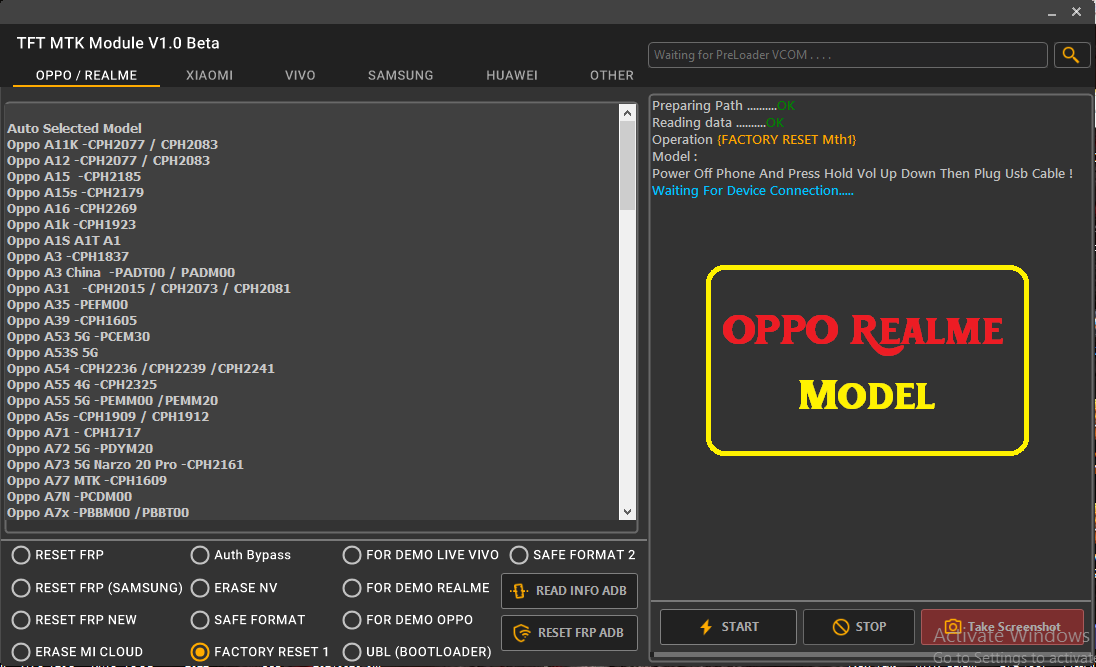
Task: Click the prohibited circle icon on STOP
Action: (x=841, y=626)
